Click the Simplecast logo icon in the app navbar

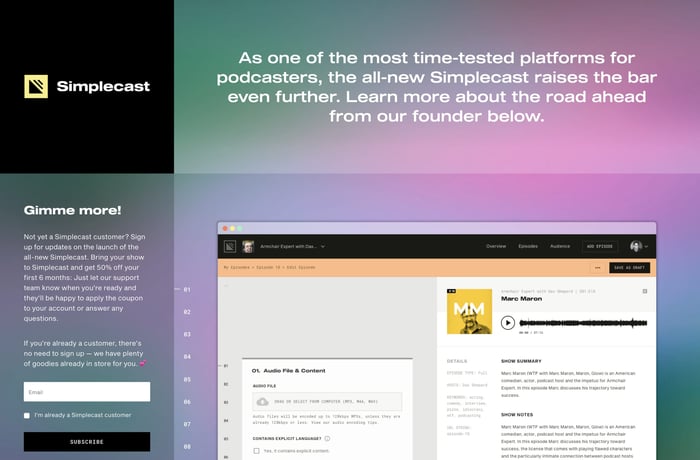pos(230,246)
